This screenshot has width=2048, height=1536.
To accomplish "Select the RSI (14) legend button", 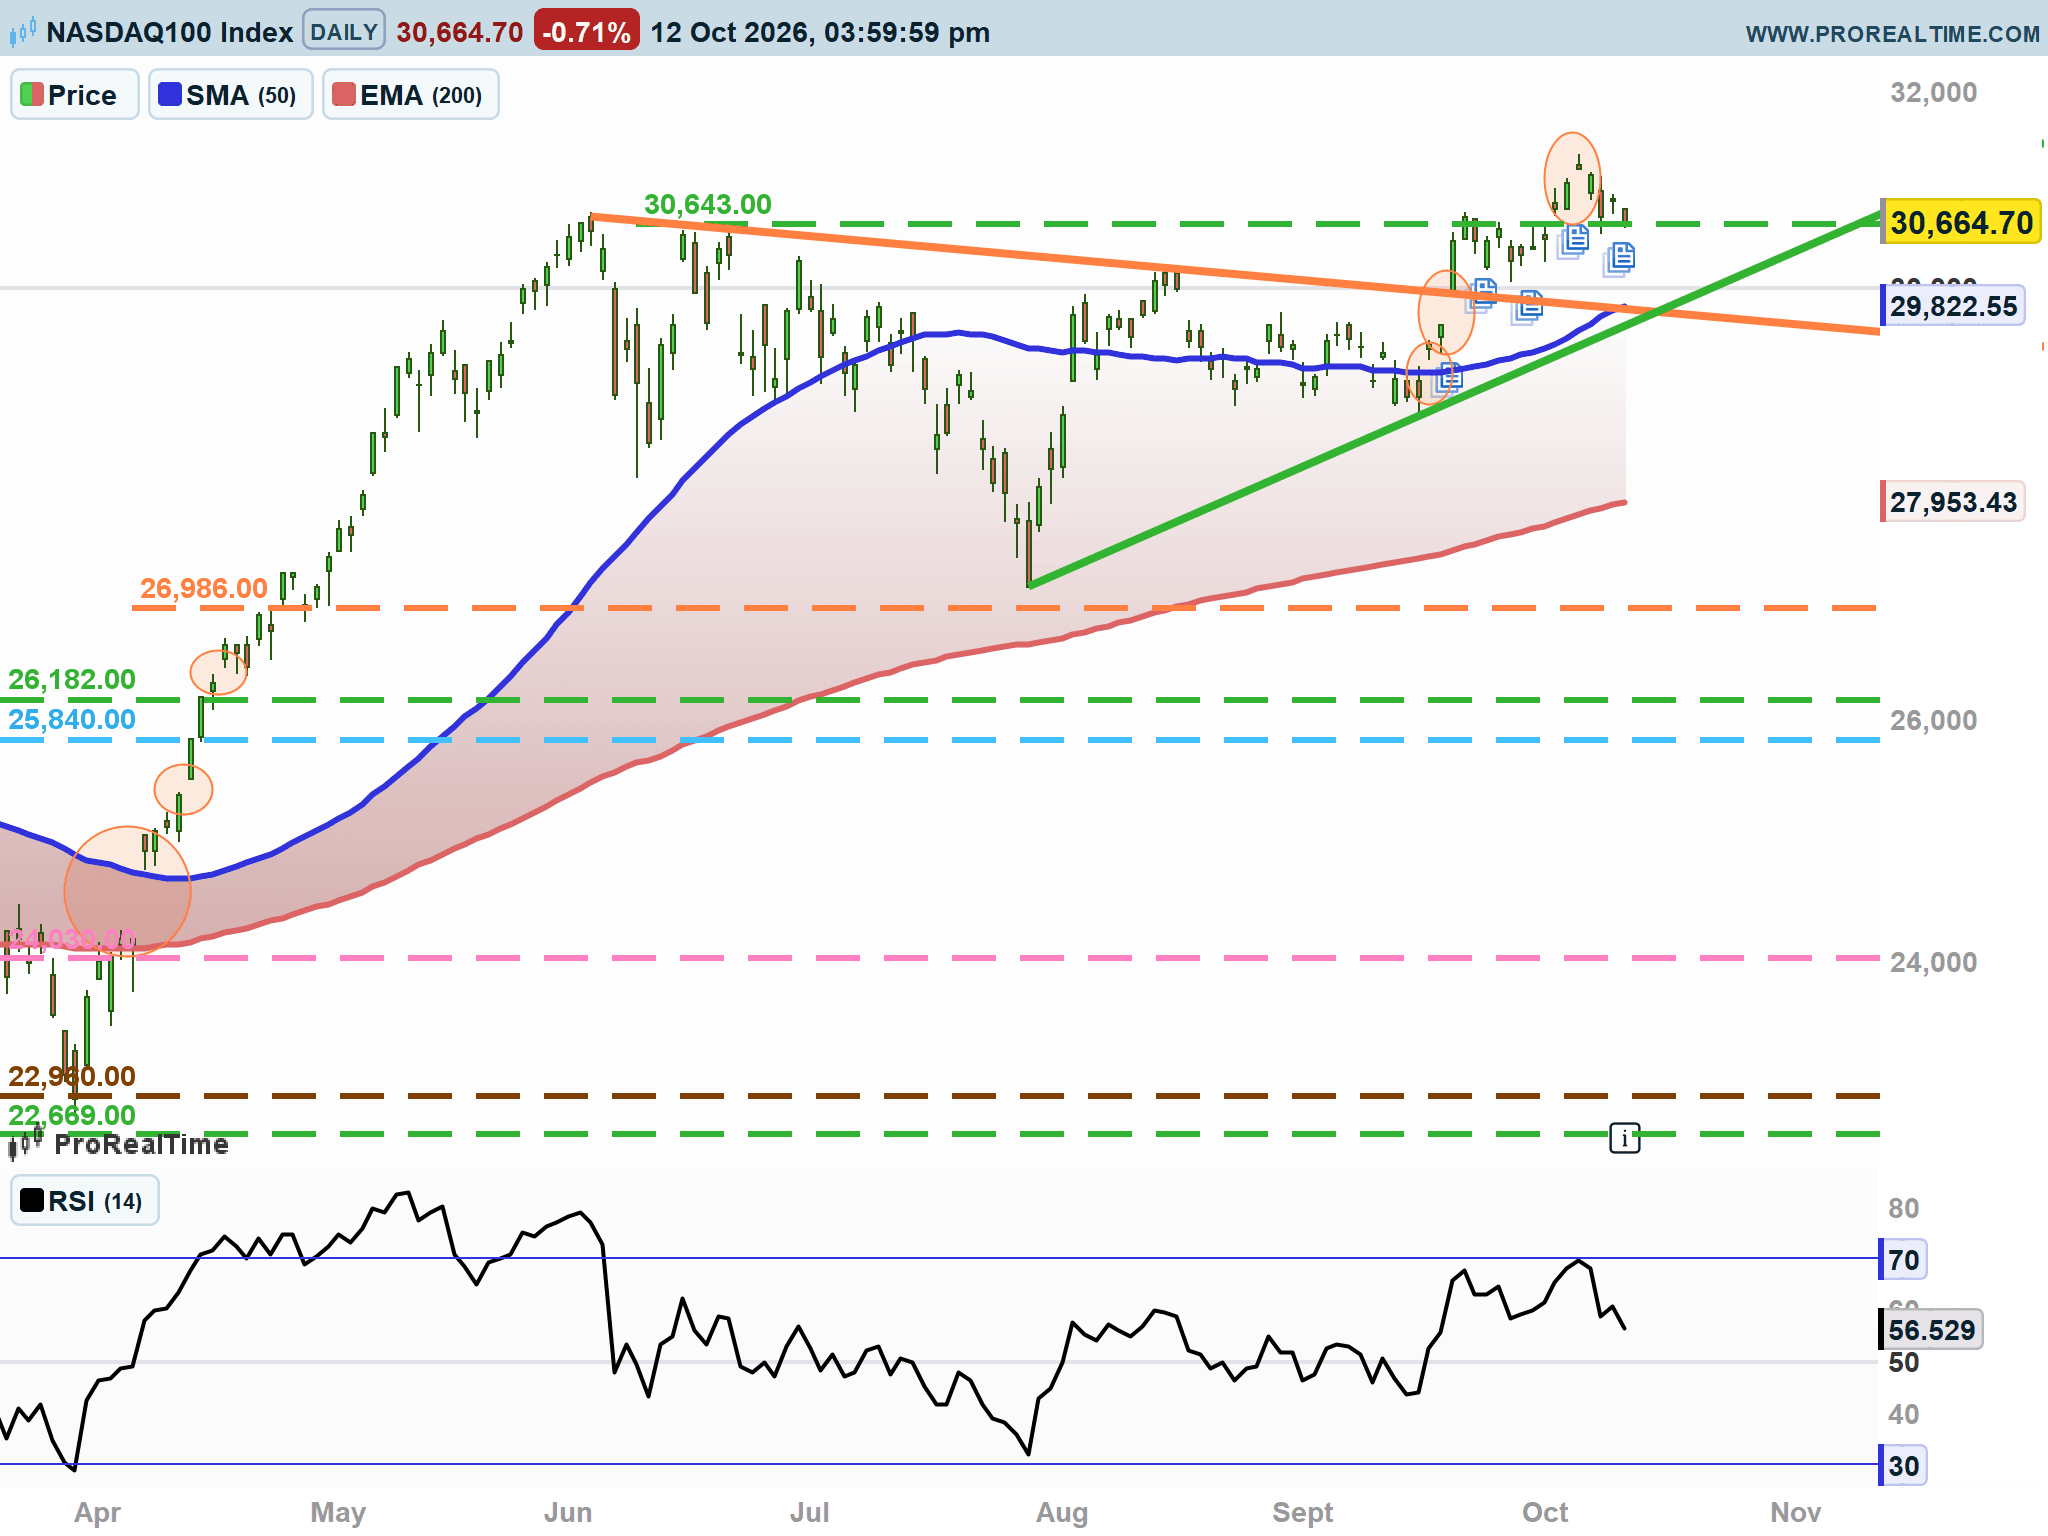I will coord(85,1200).
